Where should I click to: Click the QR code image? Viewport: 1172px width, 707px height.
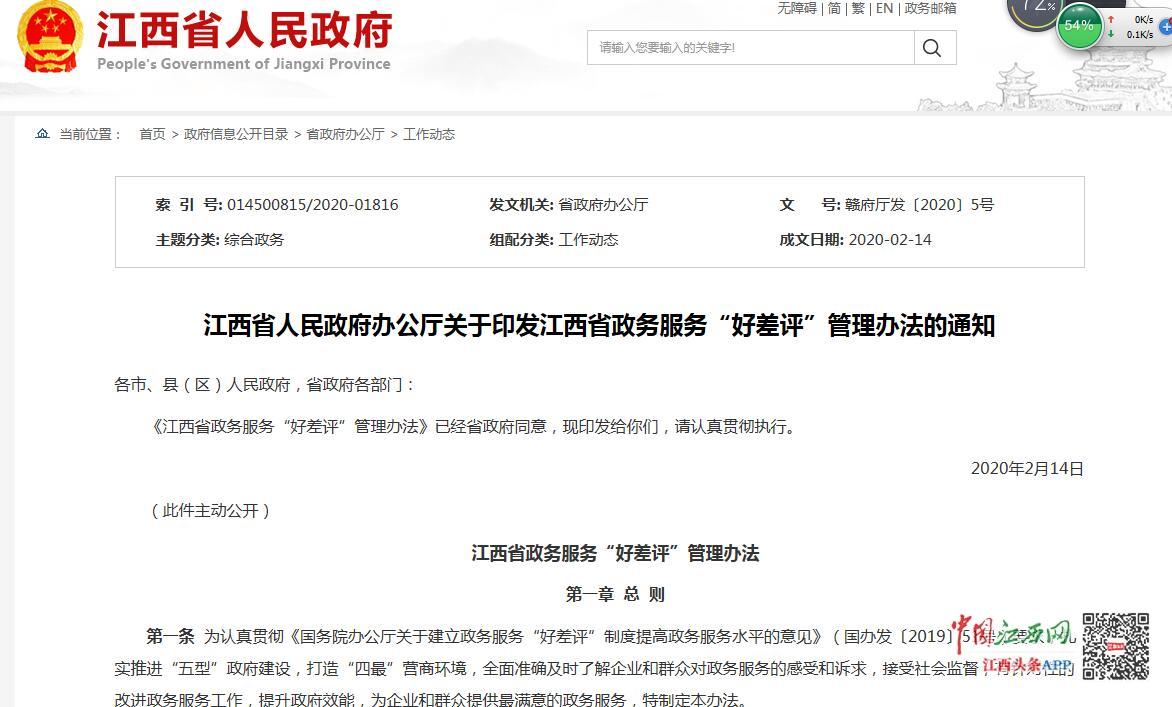coord(1116,646)
